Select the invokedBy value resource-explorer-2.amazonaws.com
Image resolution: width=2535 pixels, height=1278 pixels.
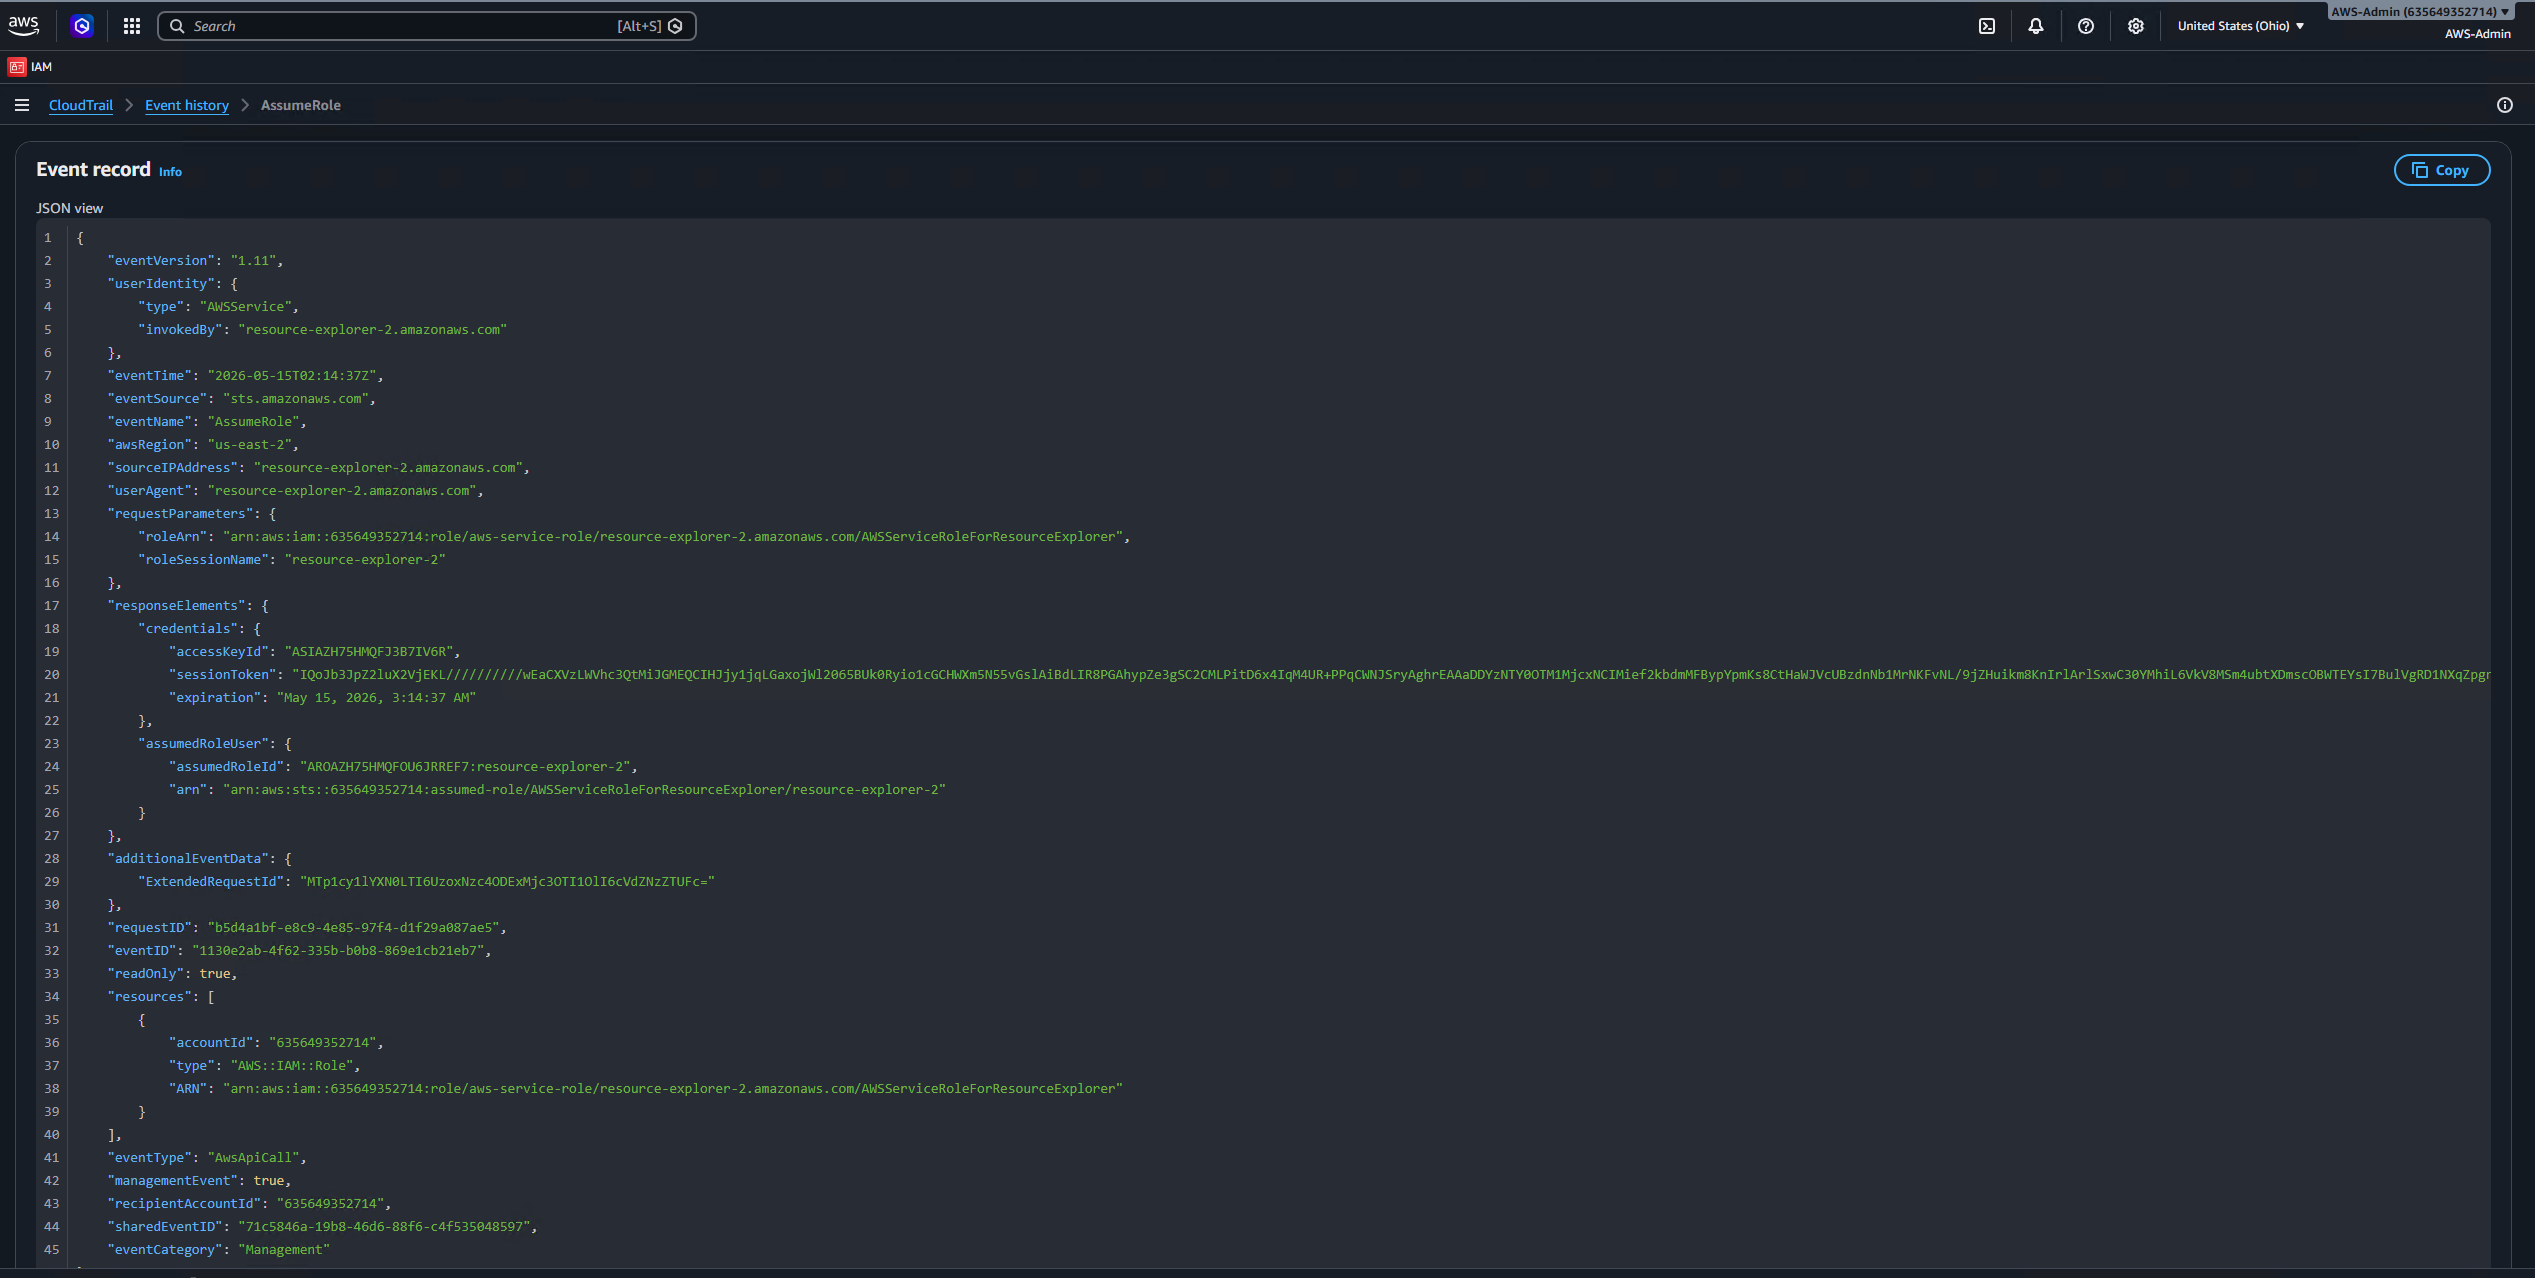[372, 330]
